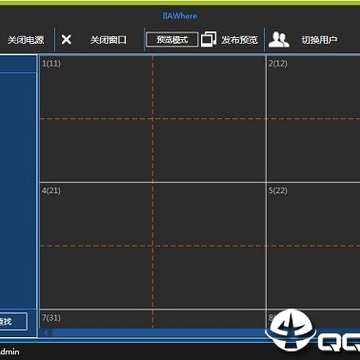Click the switch user people icon

click(x=279, y=40)
